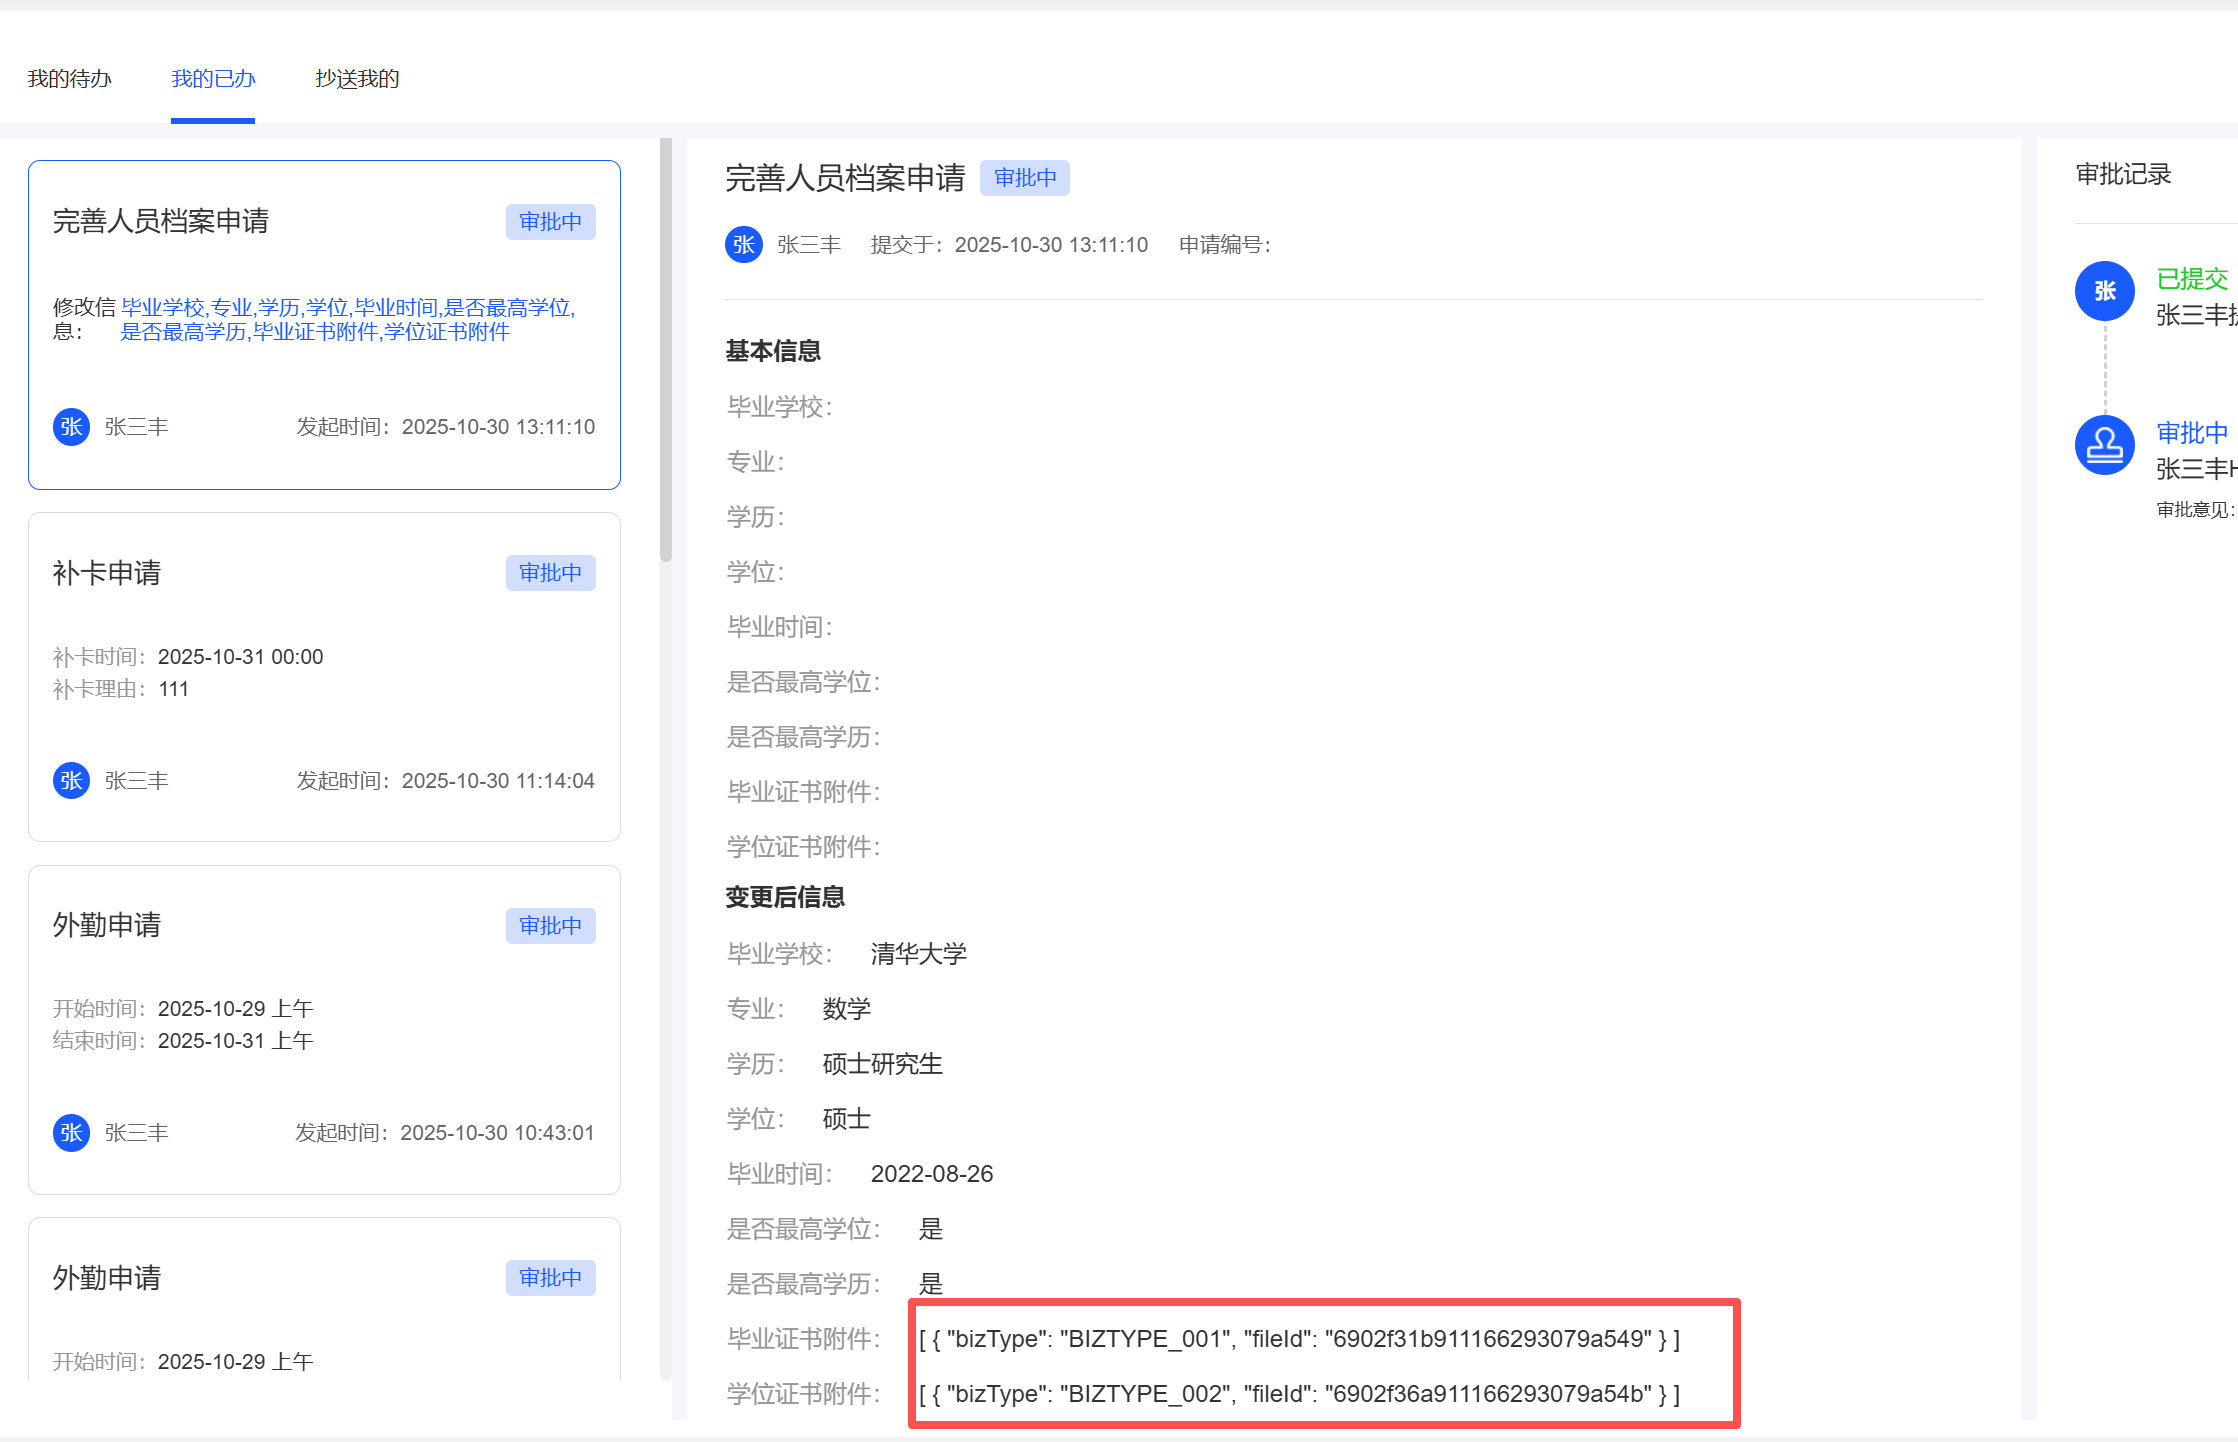
Task: Click the 张 avatar on the first 外勤申请 card
Action: (71, 1133)
